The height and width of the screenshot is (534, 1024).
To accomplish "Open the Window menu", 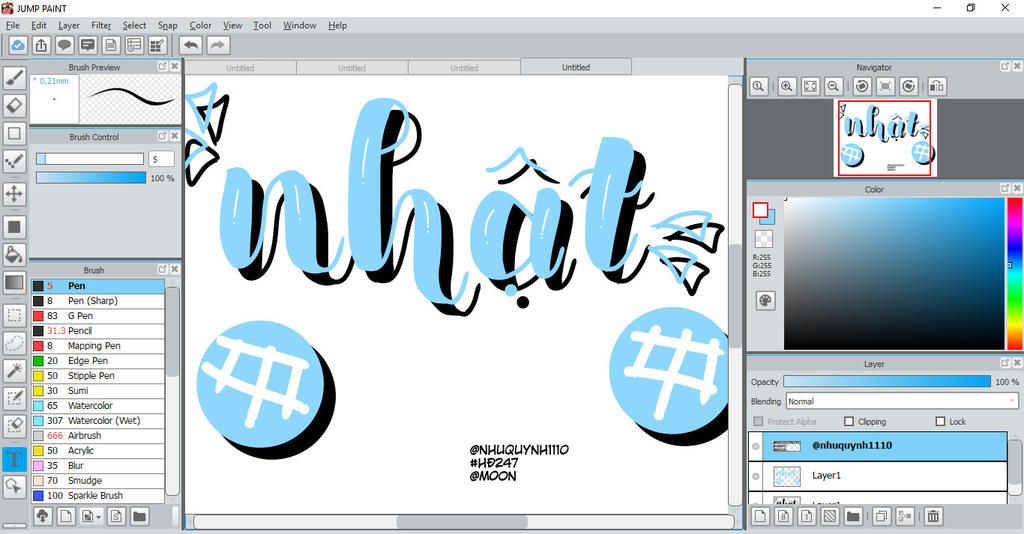I will click(300, 25).
